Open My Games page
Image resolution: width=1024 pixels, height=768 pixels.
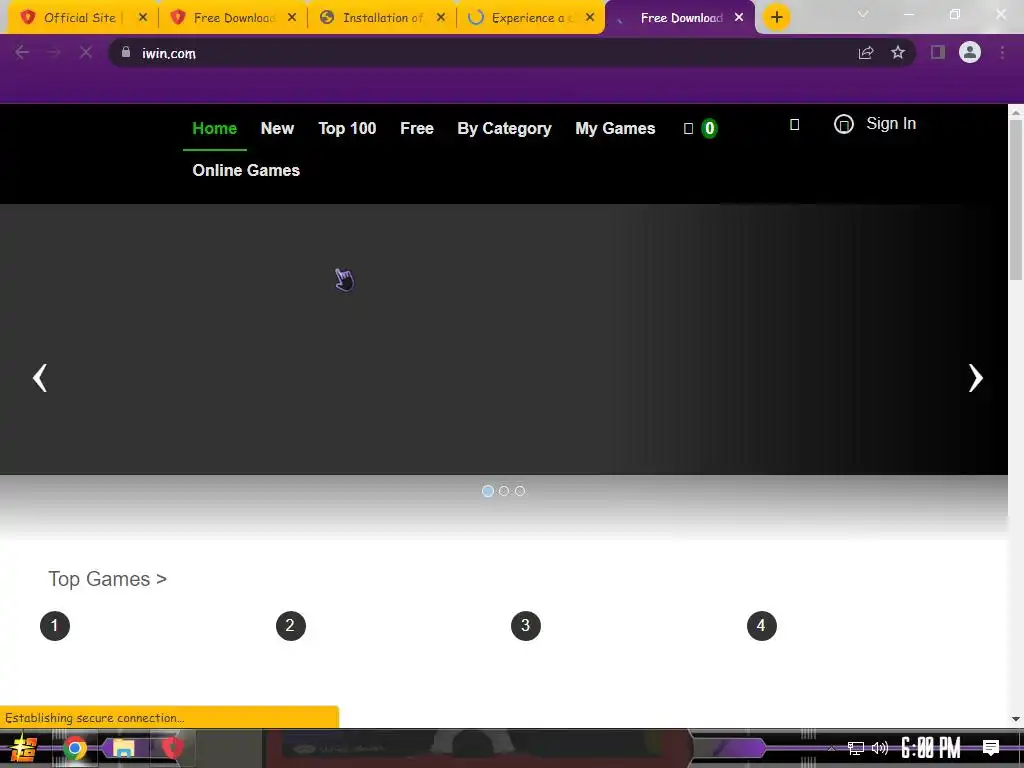(x=615, y=129)
